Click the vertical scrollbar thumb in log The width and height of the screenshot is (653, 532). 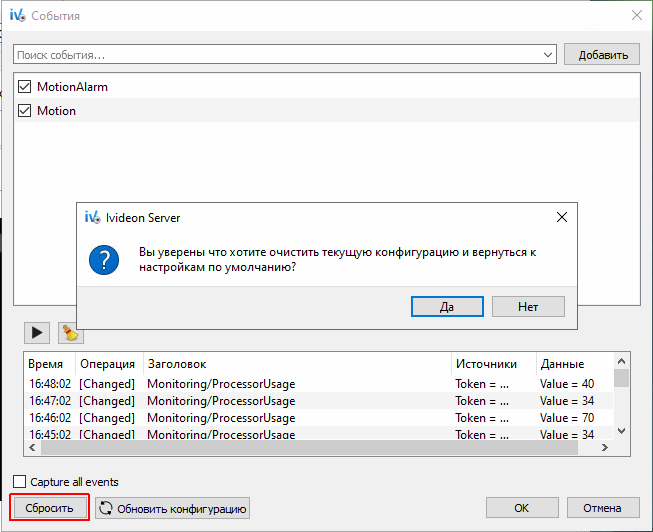tap(621, 378)
